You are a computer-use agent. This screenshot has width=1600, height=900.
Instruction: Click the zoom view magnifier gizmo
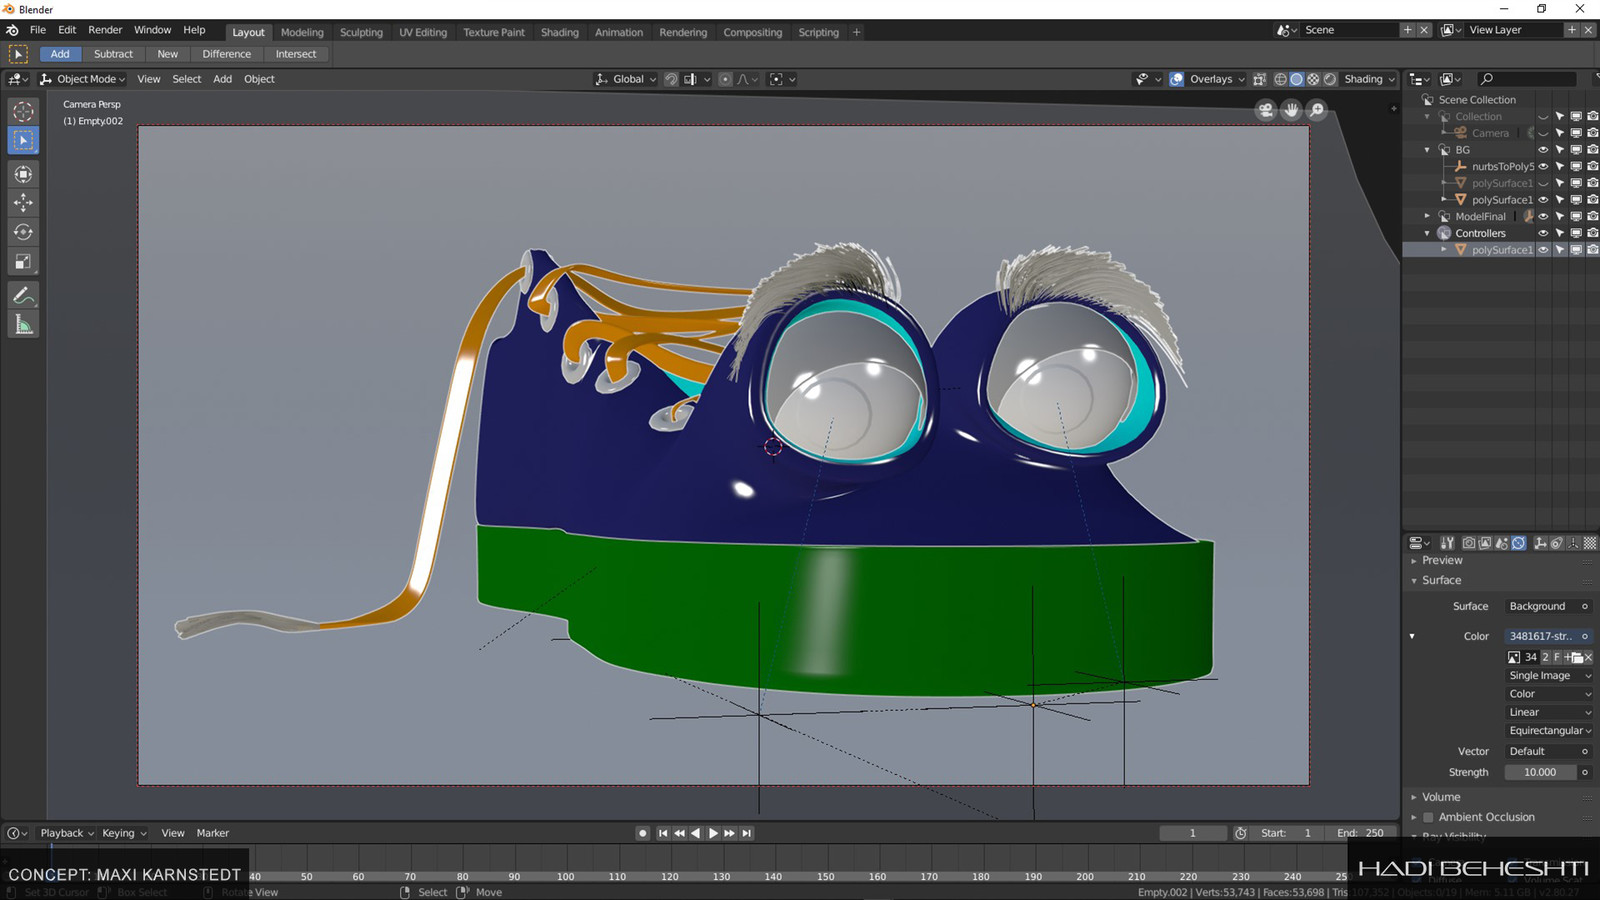1318,110
